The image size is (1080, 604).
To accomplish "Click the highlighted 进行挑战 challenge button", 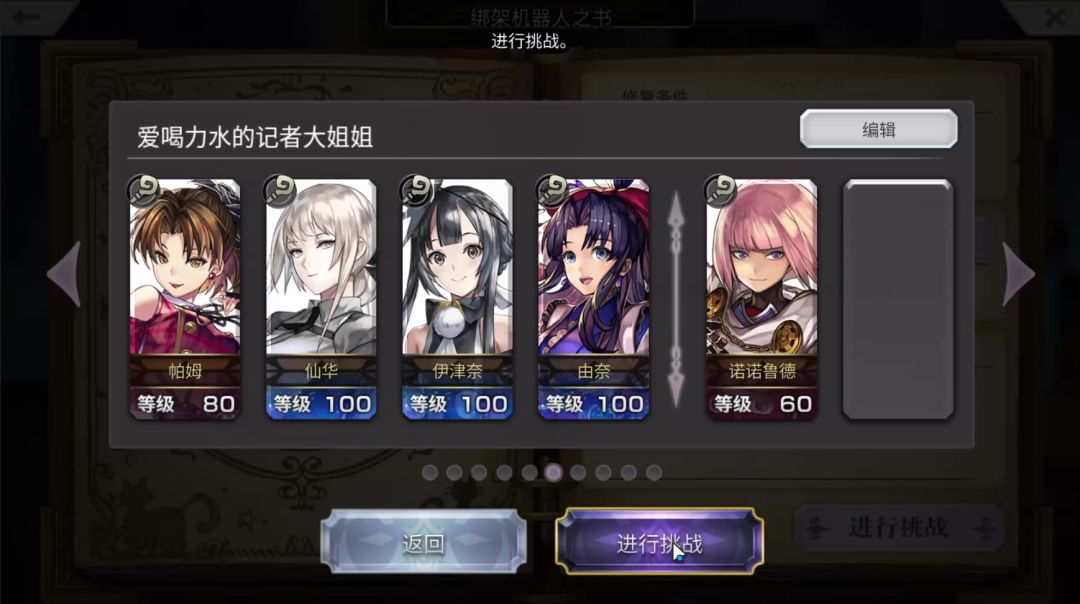I will pyautogui.click(x=659, y=542).
